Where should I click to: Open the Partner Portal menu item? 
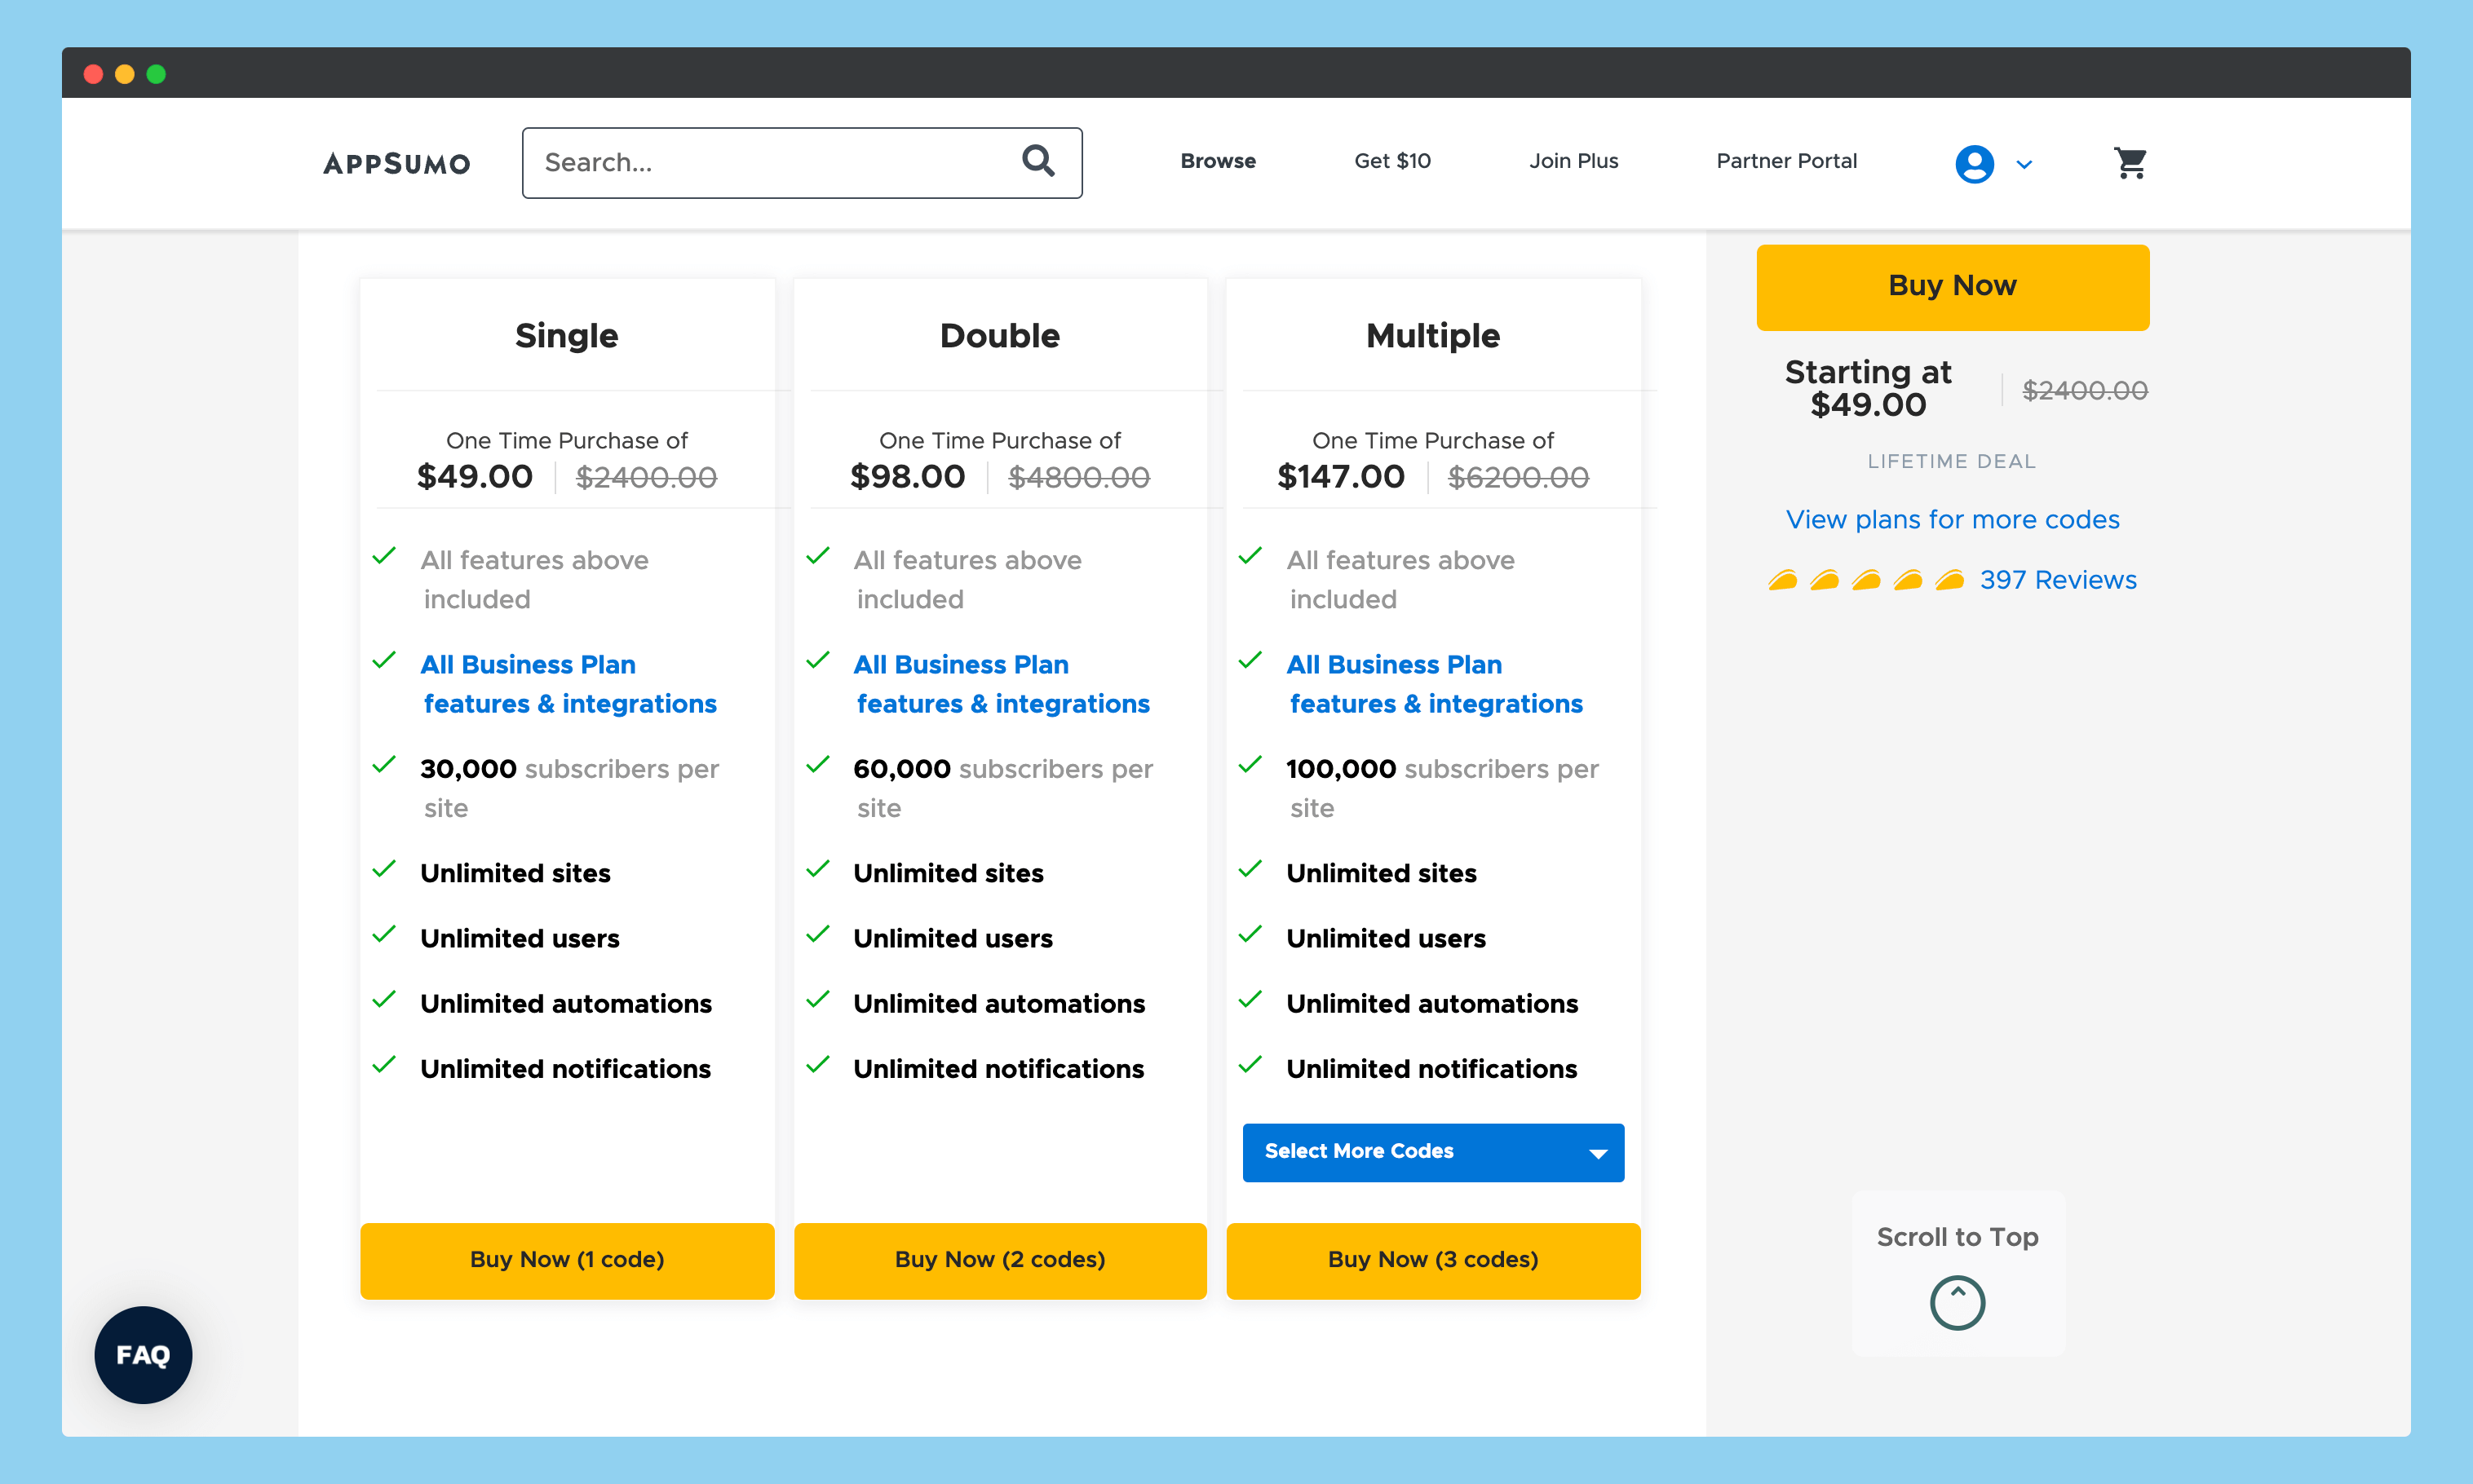pos(1786,161)
